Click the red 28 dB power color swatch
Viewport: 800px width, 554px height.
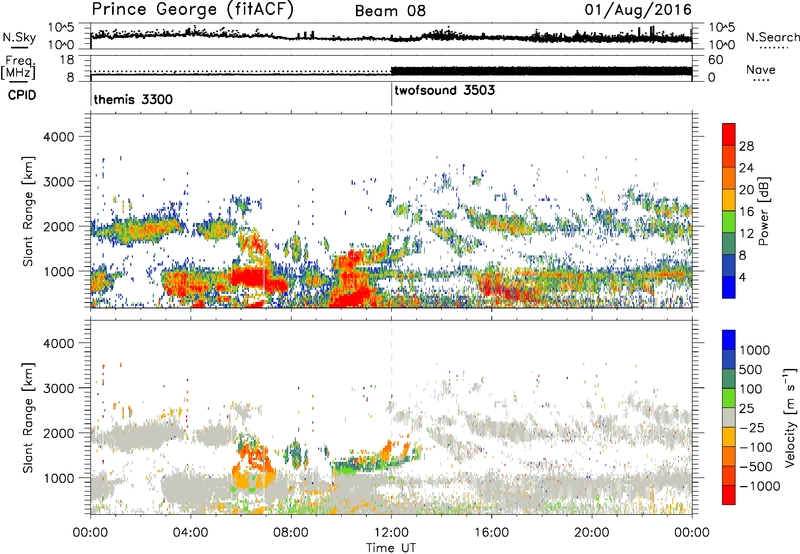(729, 134)
